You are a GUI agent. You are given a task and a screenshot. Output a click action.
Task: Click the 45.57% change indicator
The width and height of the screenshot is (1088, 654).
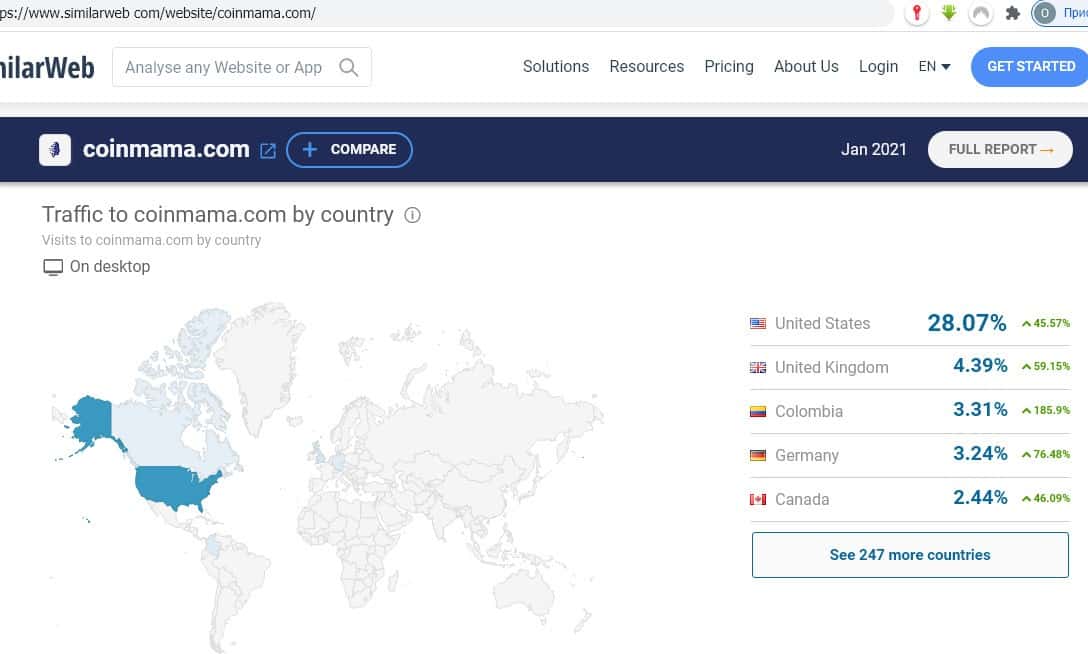coord(1046,323)
